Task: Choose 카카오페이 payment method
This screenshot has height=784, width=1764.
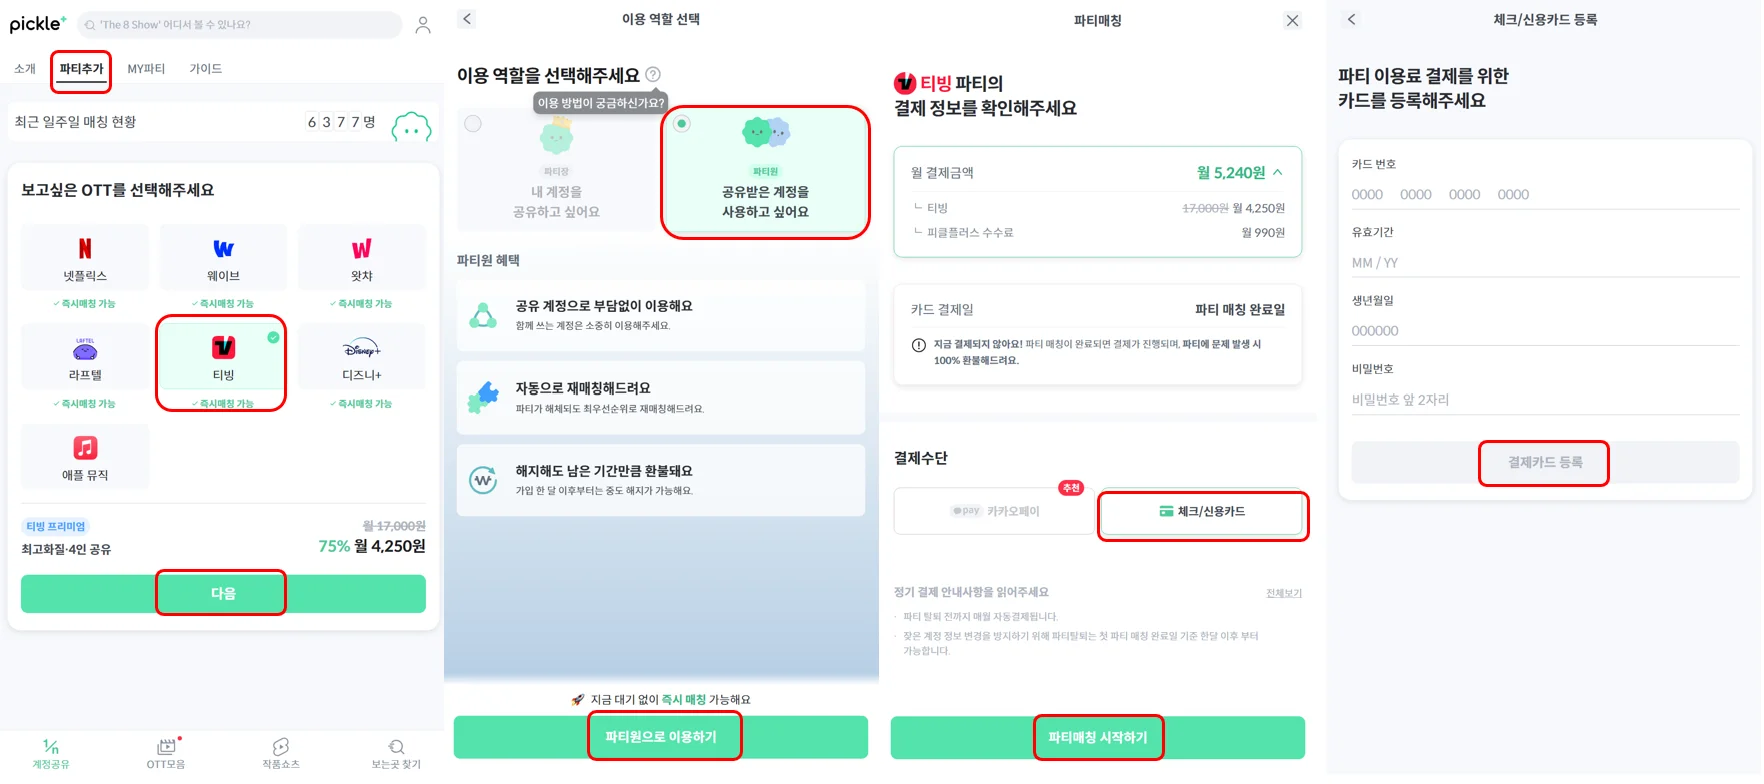Action: point(994,511)
